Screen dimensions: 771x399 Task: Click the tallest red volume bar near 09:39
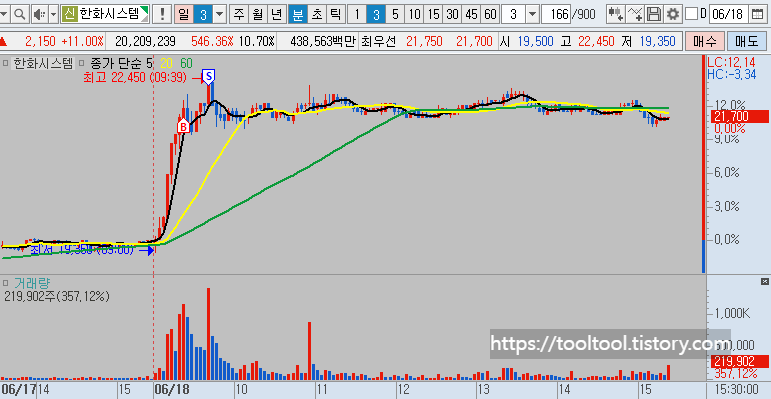click(208, 334)
